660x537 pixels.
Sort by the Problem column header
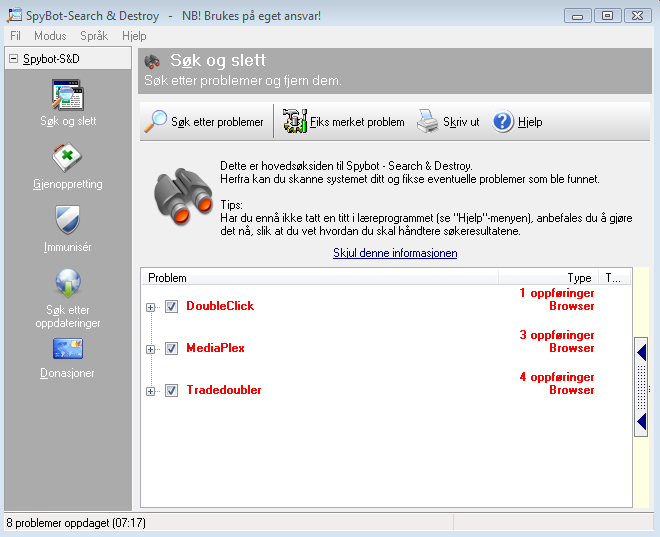click(x=319, y=278)
